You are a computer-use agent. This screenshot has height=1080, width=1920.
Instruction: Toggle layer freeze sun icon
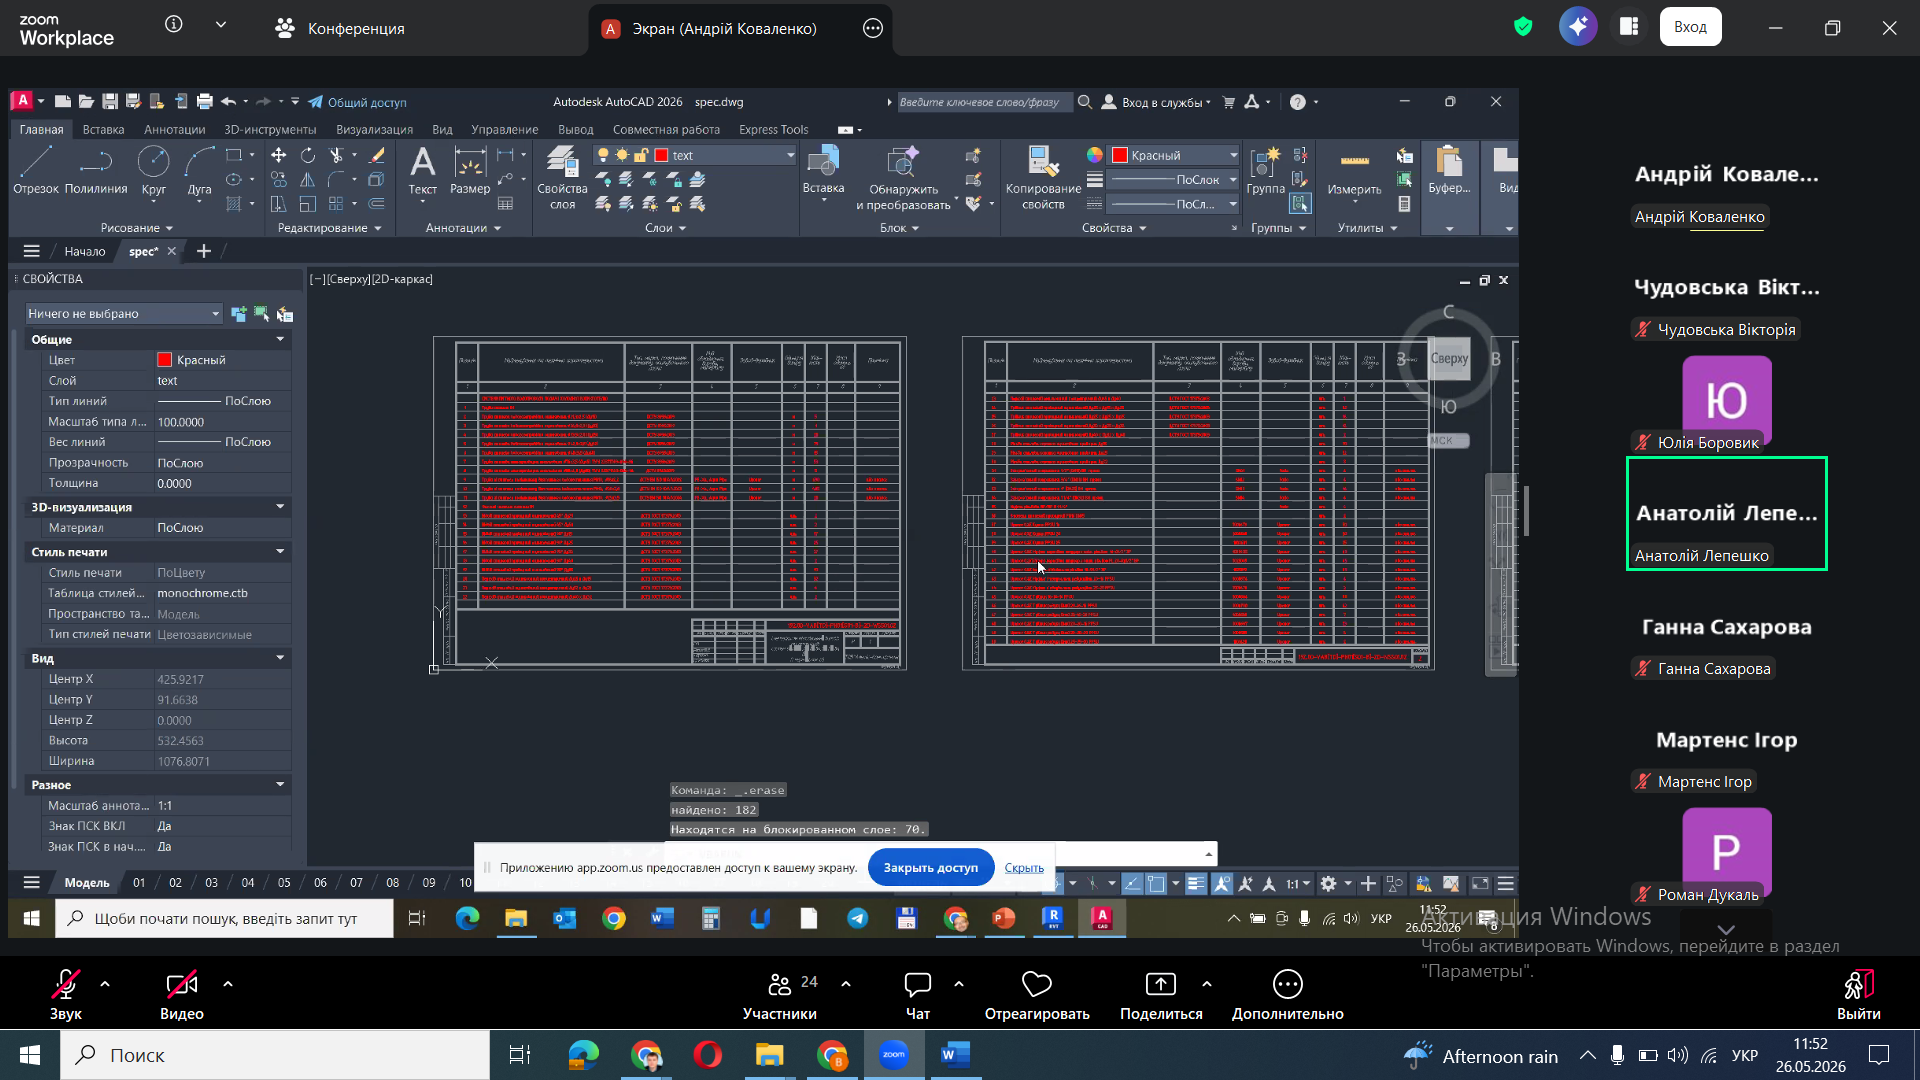click(x=622, y=155)
